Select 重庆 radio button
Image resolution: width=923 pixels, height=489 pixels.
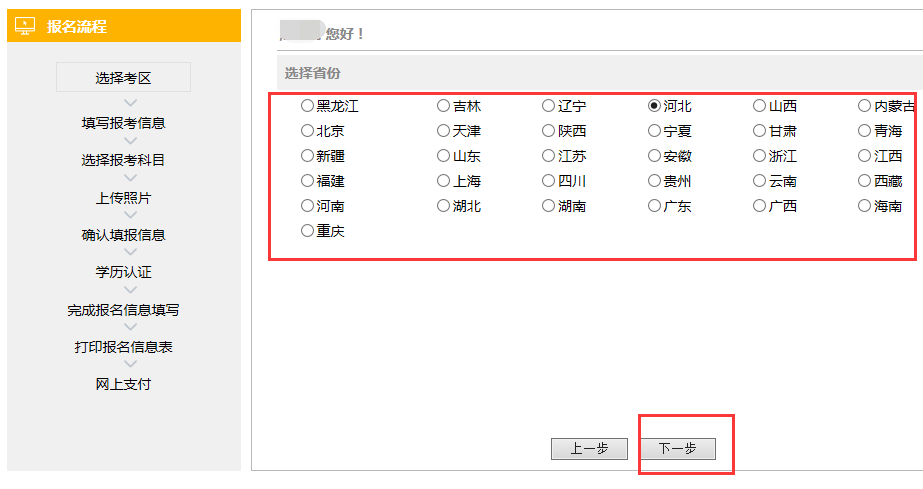[x=307, y=231]
